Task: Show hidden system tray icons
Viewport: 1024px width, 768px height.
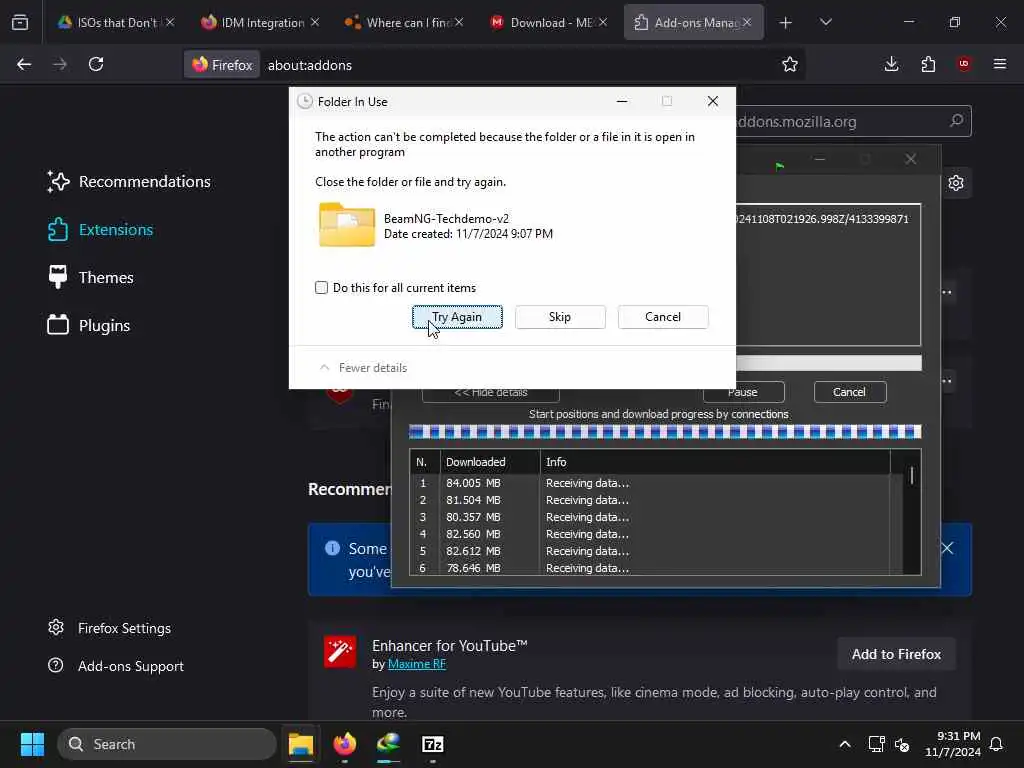Action: coord(844,744)
